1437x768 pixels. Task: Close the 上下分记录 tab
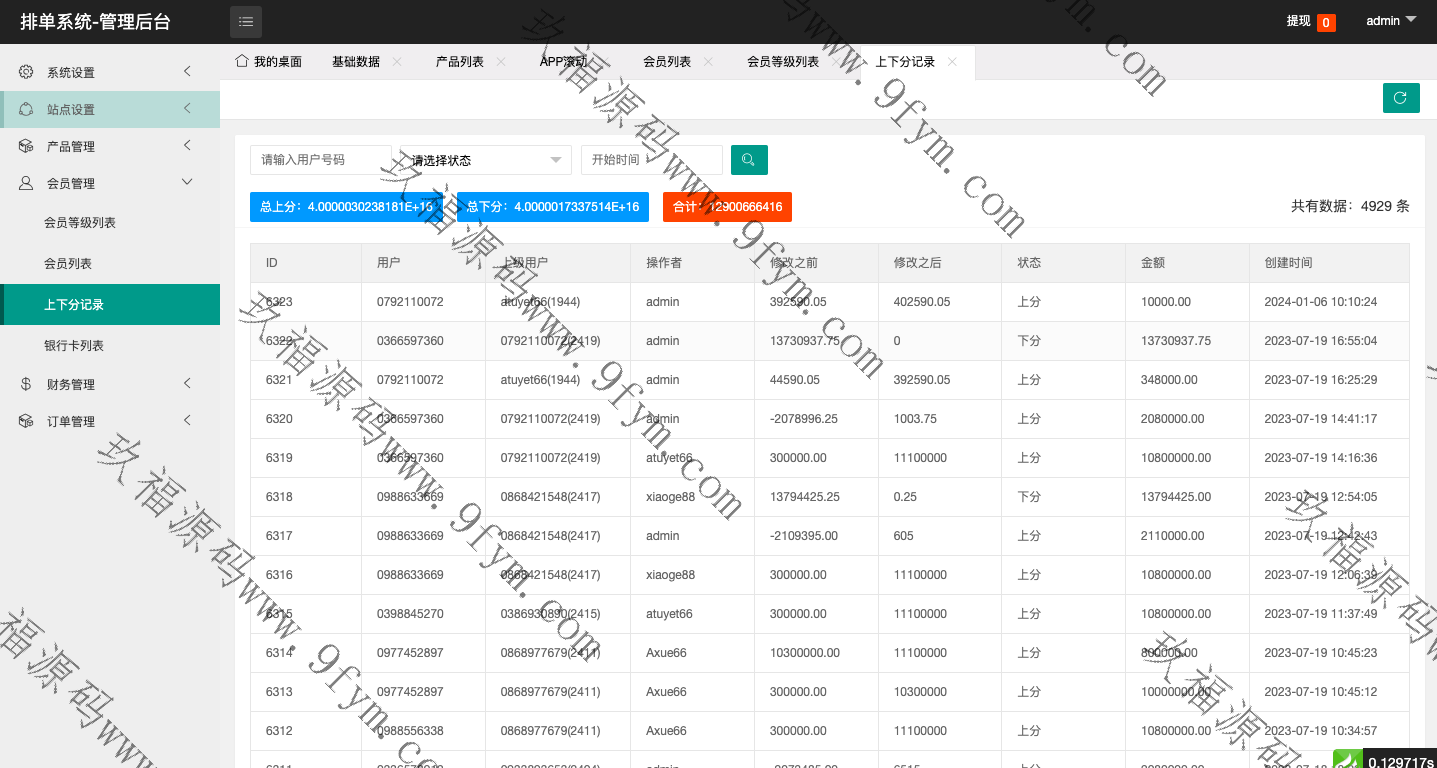(x=952, y=62)
